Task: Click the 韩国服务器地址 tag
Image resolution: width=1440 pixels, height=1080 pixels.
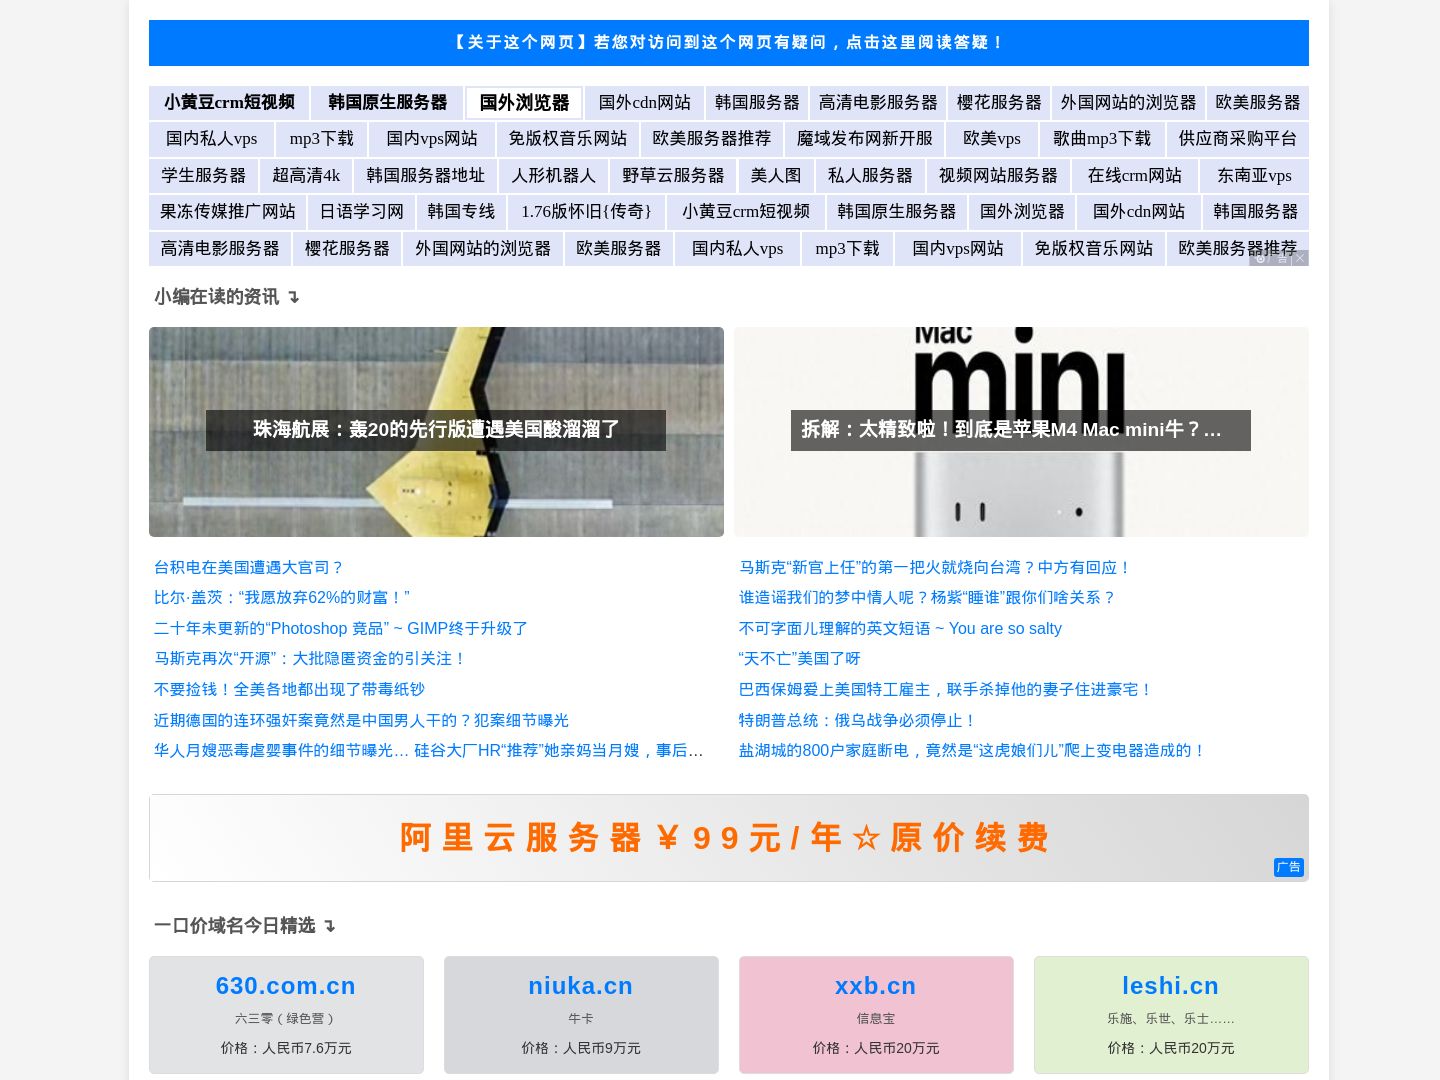Action: click(x=426, y=176)
